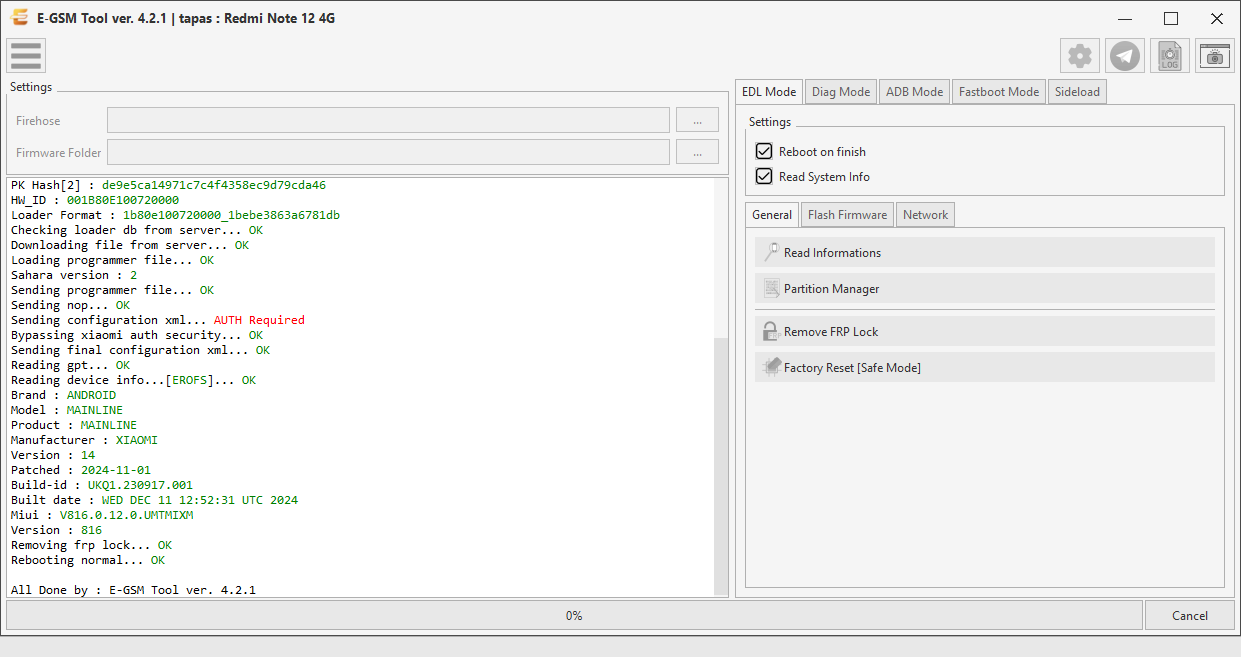
Task: Open the Partition Manager
Action: [x=985, y=288]
